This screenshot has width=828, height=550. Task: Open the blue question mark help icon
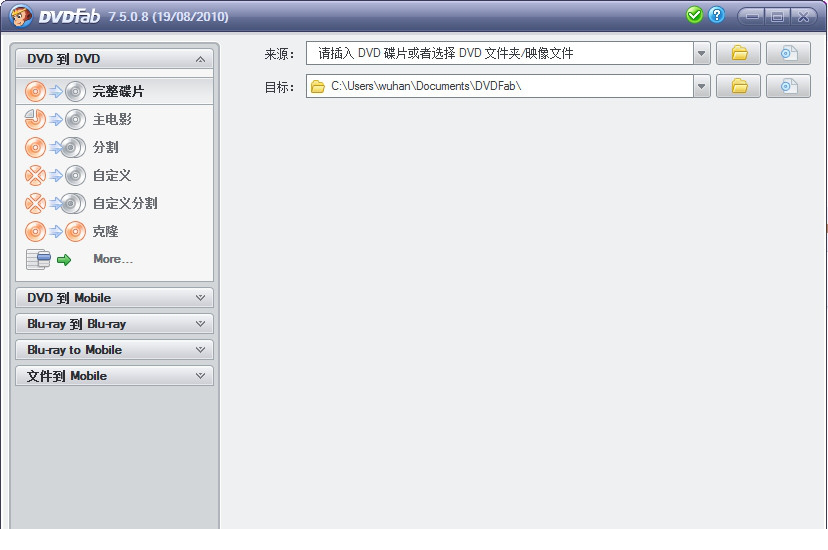point(717,15)
